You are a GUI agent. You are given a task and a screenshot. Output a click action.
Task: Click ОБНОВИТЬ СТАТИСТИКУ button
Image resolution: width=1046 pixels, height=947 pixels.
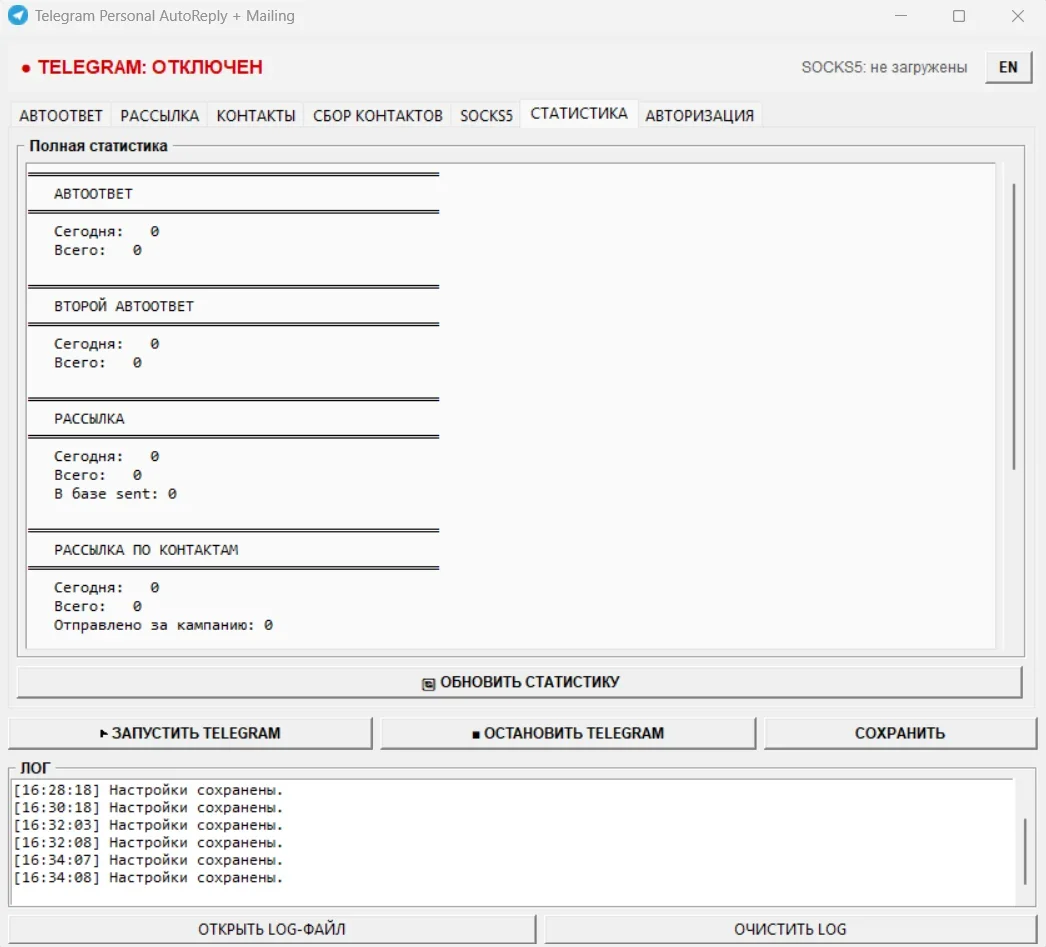(520, 682)
